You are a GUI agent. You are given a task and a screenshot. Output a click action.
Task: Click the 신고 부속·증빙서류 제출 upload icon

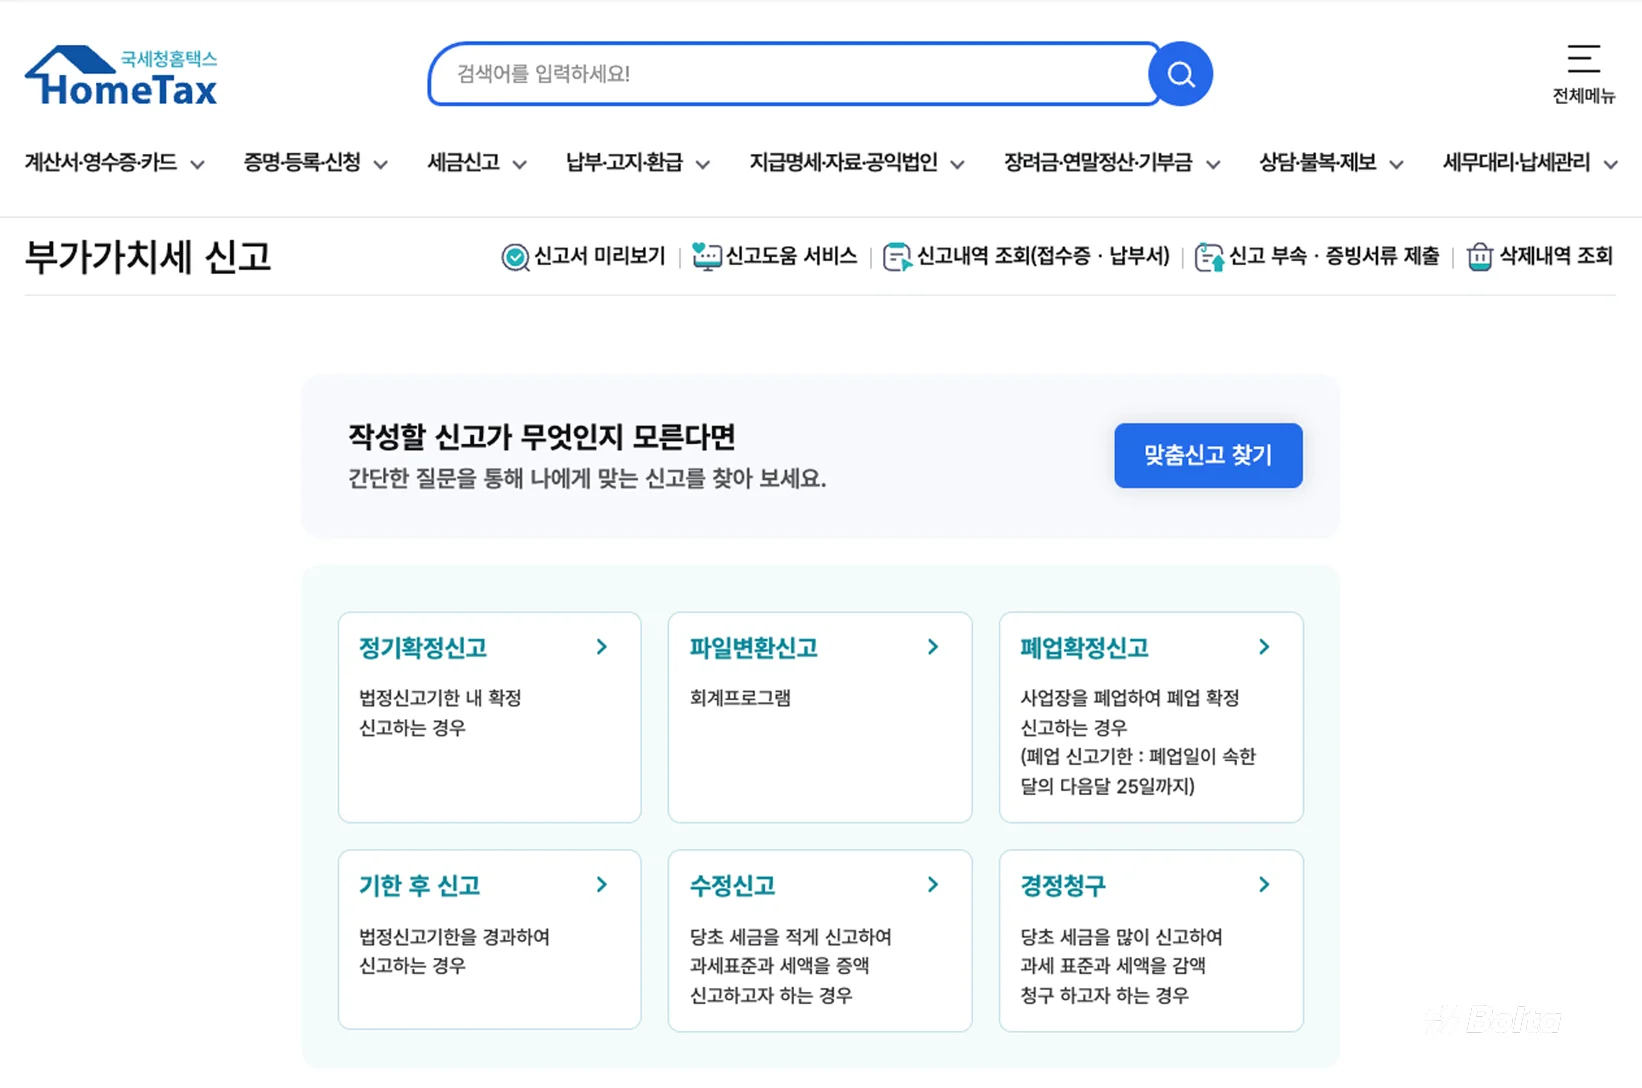click(x=1209, y=257)
